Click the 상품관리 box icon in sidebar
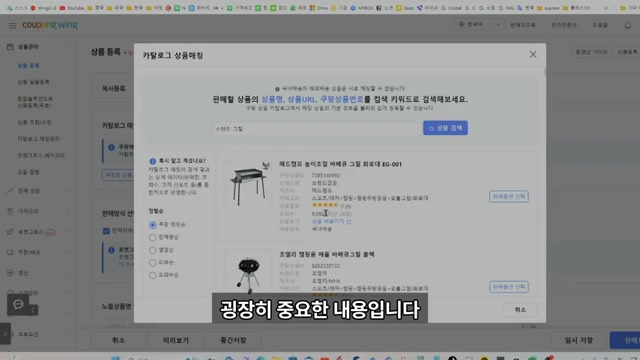This screenshot has height=360, width=640. pyautogui.click(x=10, y=47)
